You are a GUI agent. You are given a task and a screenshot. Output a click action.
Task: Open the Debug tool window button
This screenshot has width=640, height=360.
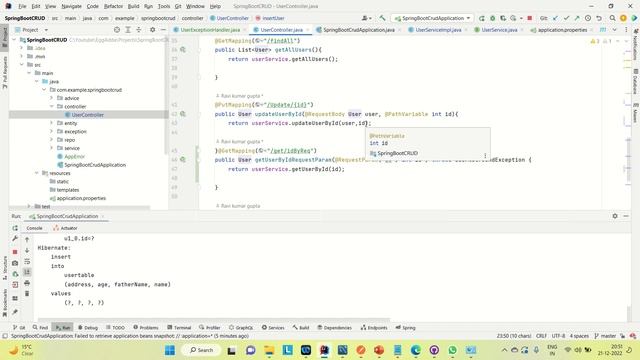88,327
